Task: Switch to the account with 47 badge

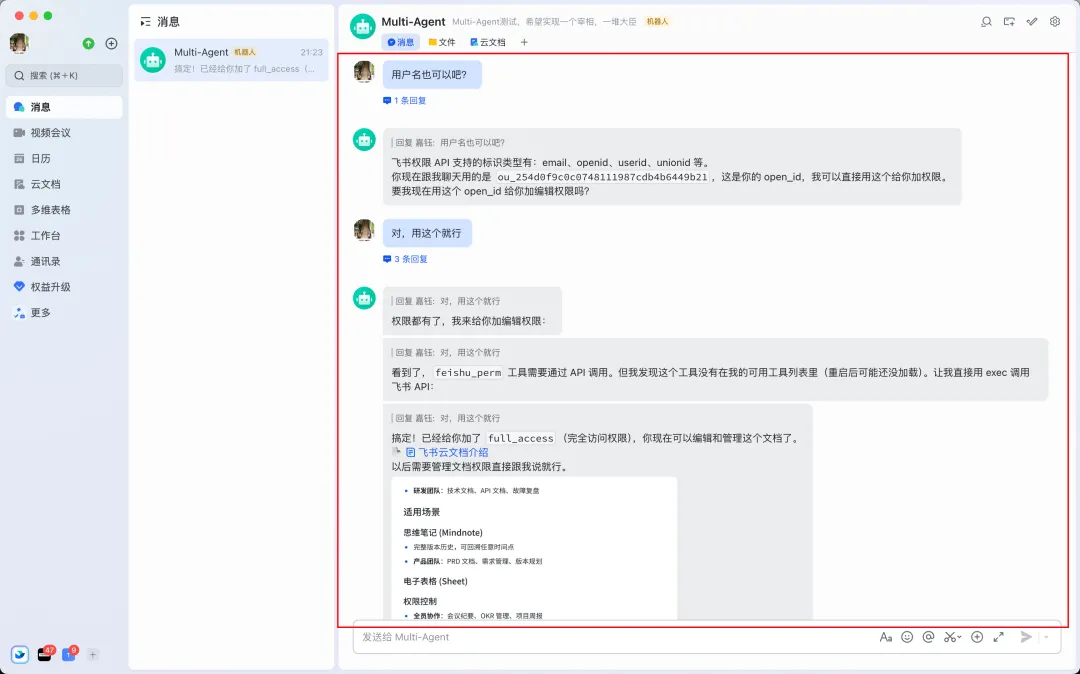Action: point(45,654)
